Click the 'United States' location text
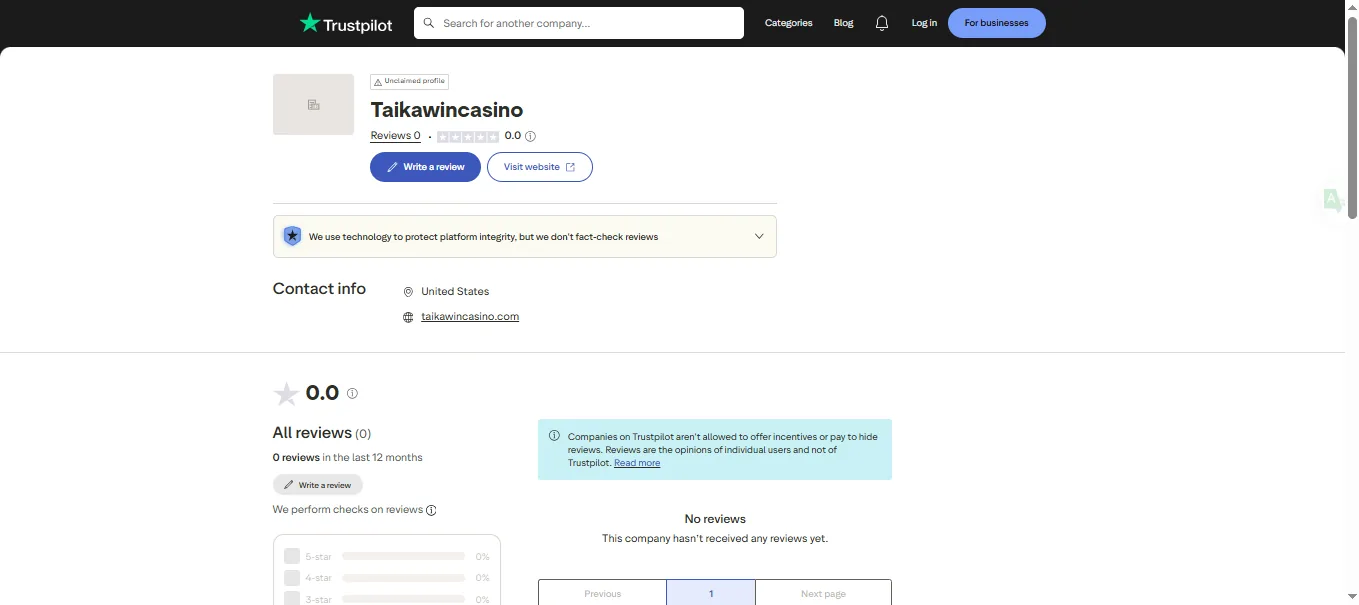1359x605 pixels. [x=455, y=292]
